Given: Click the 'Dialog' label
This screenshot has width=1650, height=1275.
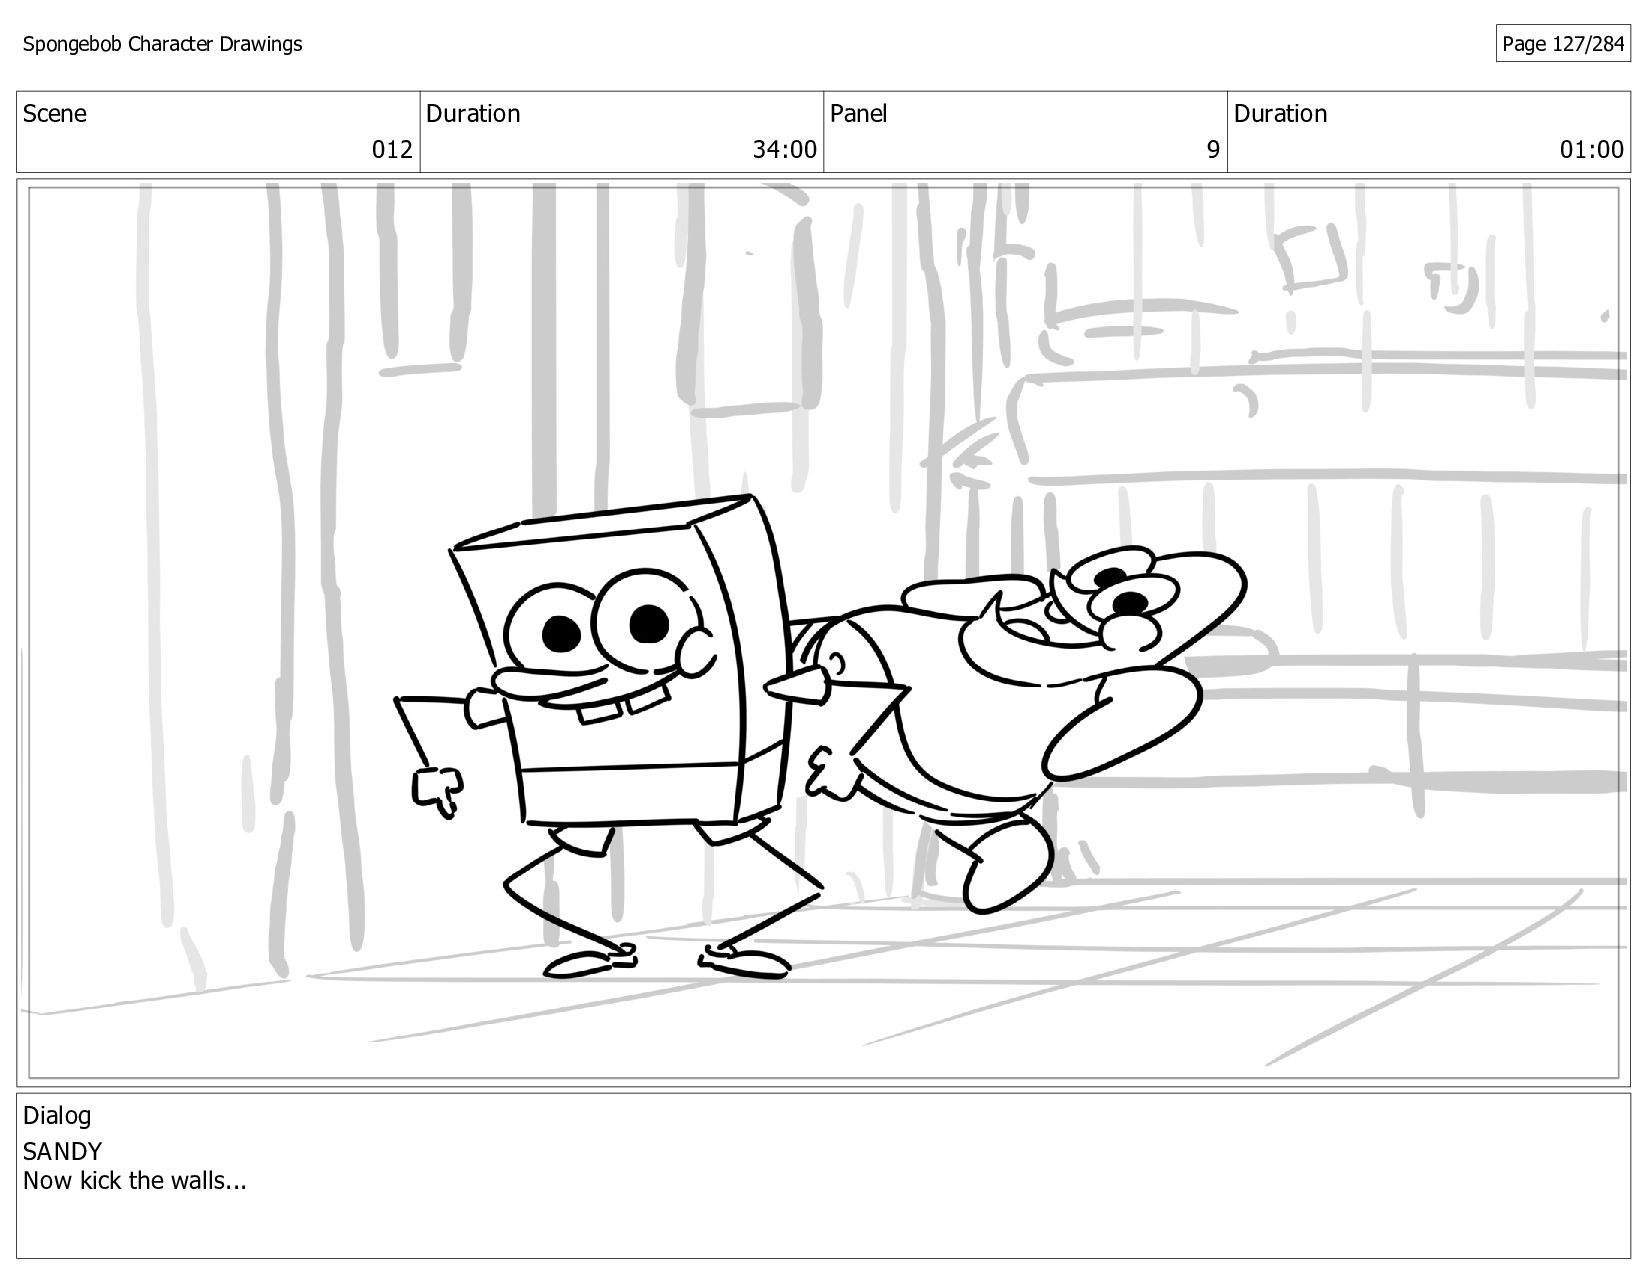Looking at the screenshot, I should click(x=57, y=1115).
